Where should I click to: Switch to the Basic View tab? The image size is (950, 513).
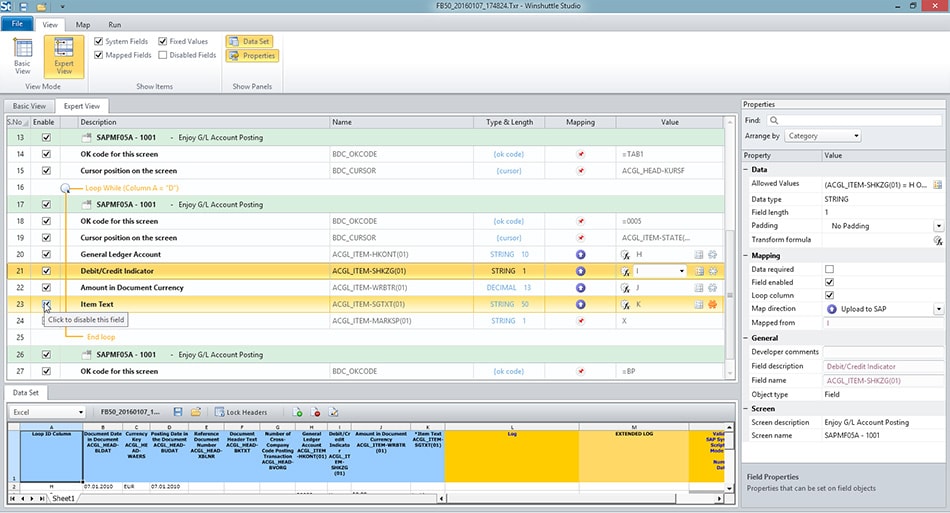pos(27,106)
